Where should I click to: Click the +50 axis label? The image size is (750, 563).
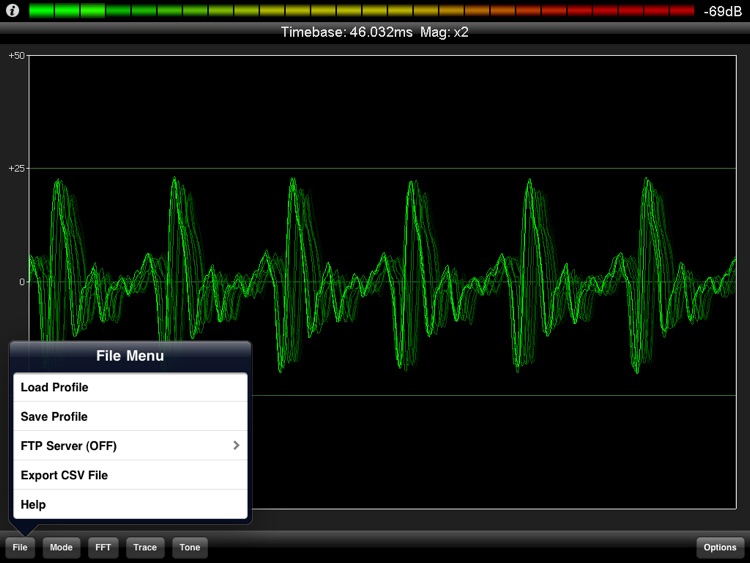coord(16,55)
